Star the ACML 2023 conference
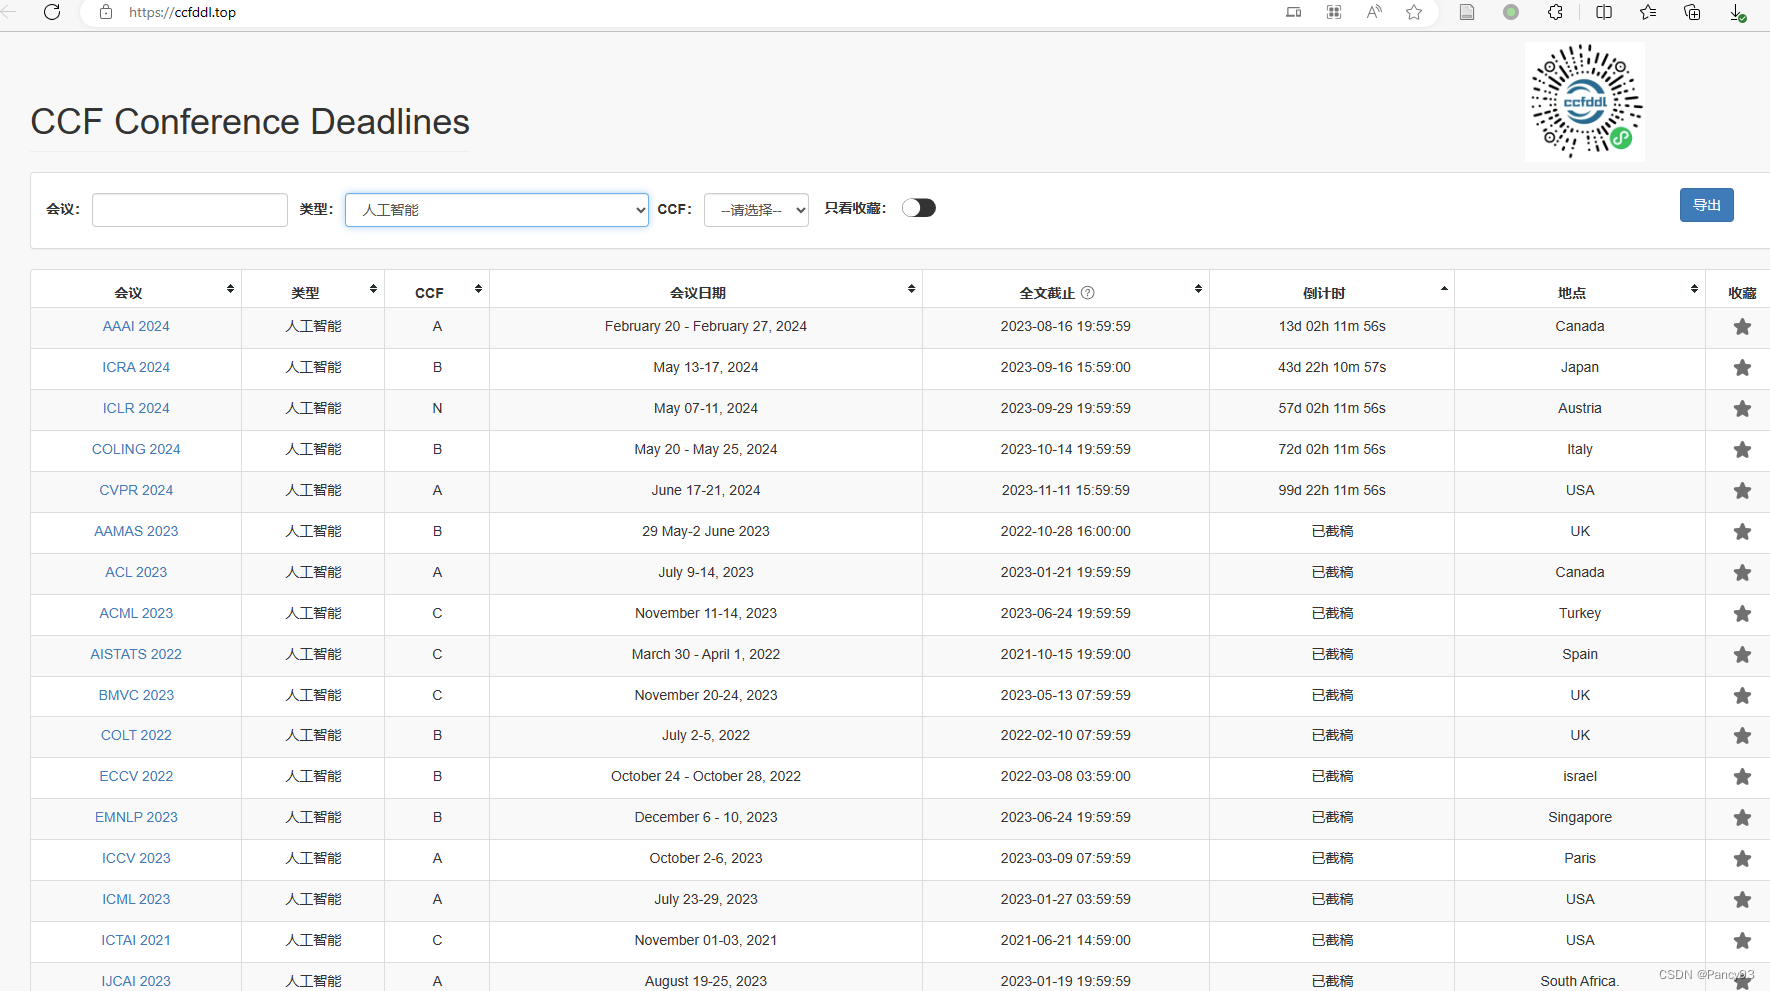The width and height of the screenshot is (1770, 991). tap(1742, 614)
